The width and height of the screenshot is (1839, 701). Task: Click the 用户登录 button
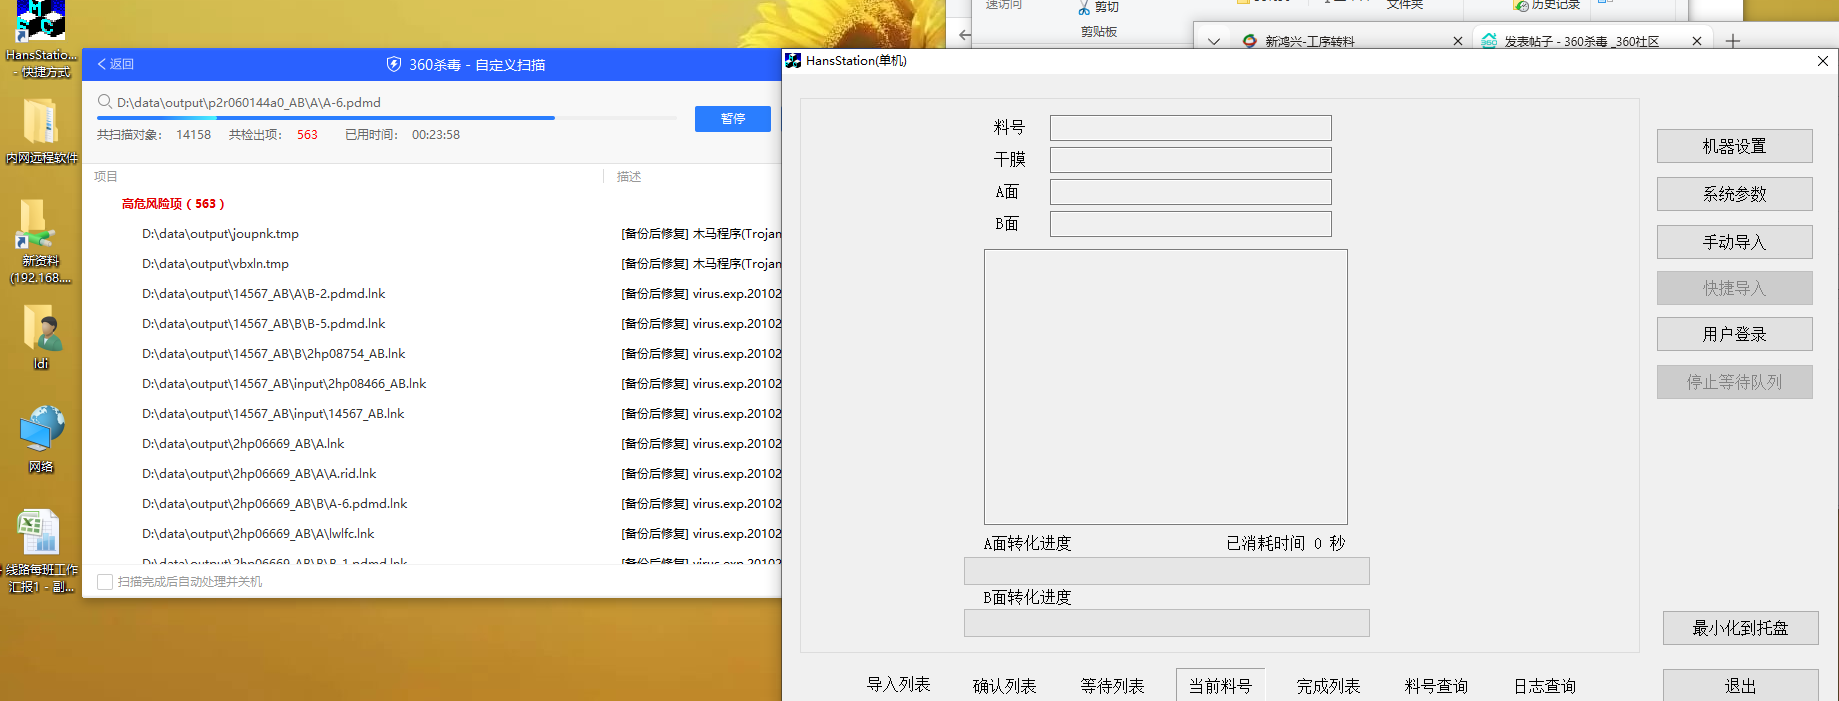[1734, 334]
